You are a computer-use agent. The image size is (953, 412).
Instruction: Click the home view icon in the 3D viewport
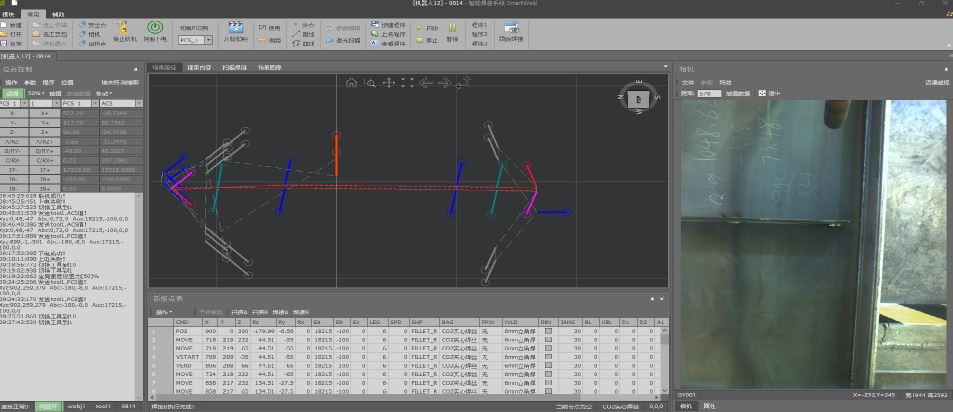tap(351, 84)
